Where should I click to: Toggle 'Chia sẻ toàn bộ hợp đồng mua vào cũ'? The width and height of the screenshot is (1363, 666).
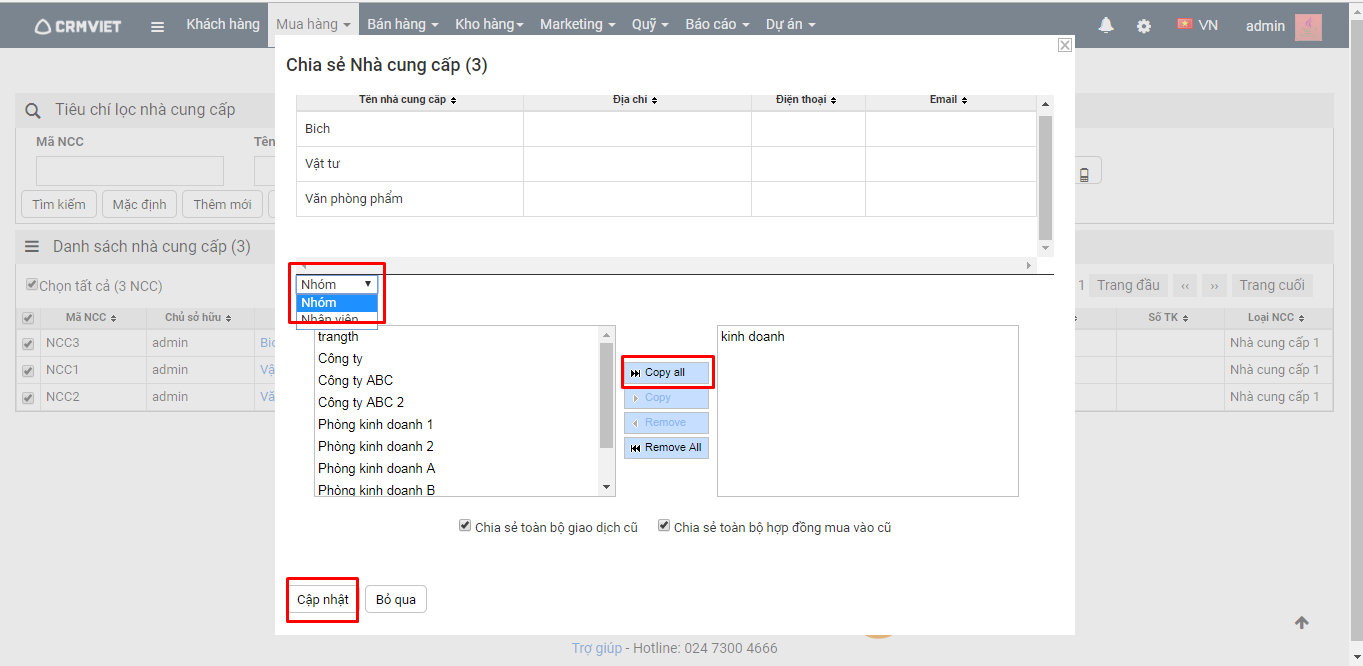[664, 526]
